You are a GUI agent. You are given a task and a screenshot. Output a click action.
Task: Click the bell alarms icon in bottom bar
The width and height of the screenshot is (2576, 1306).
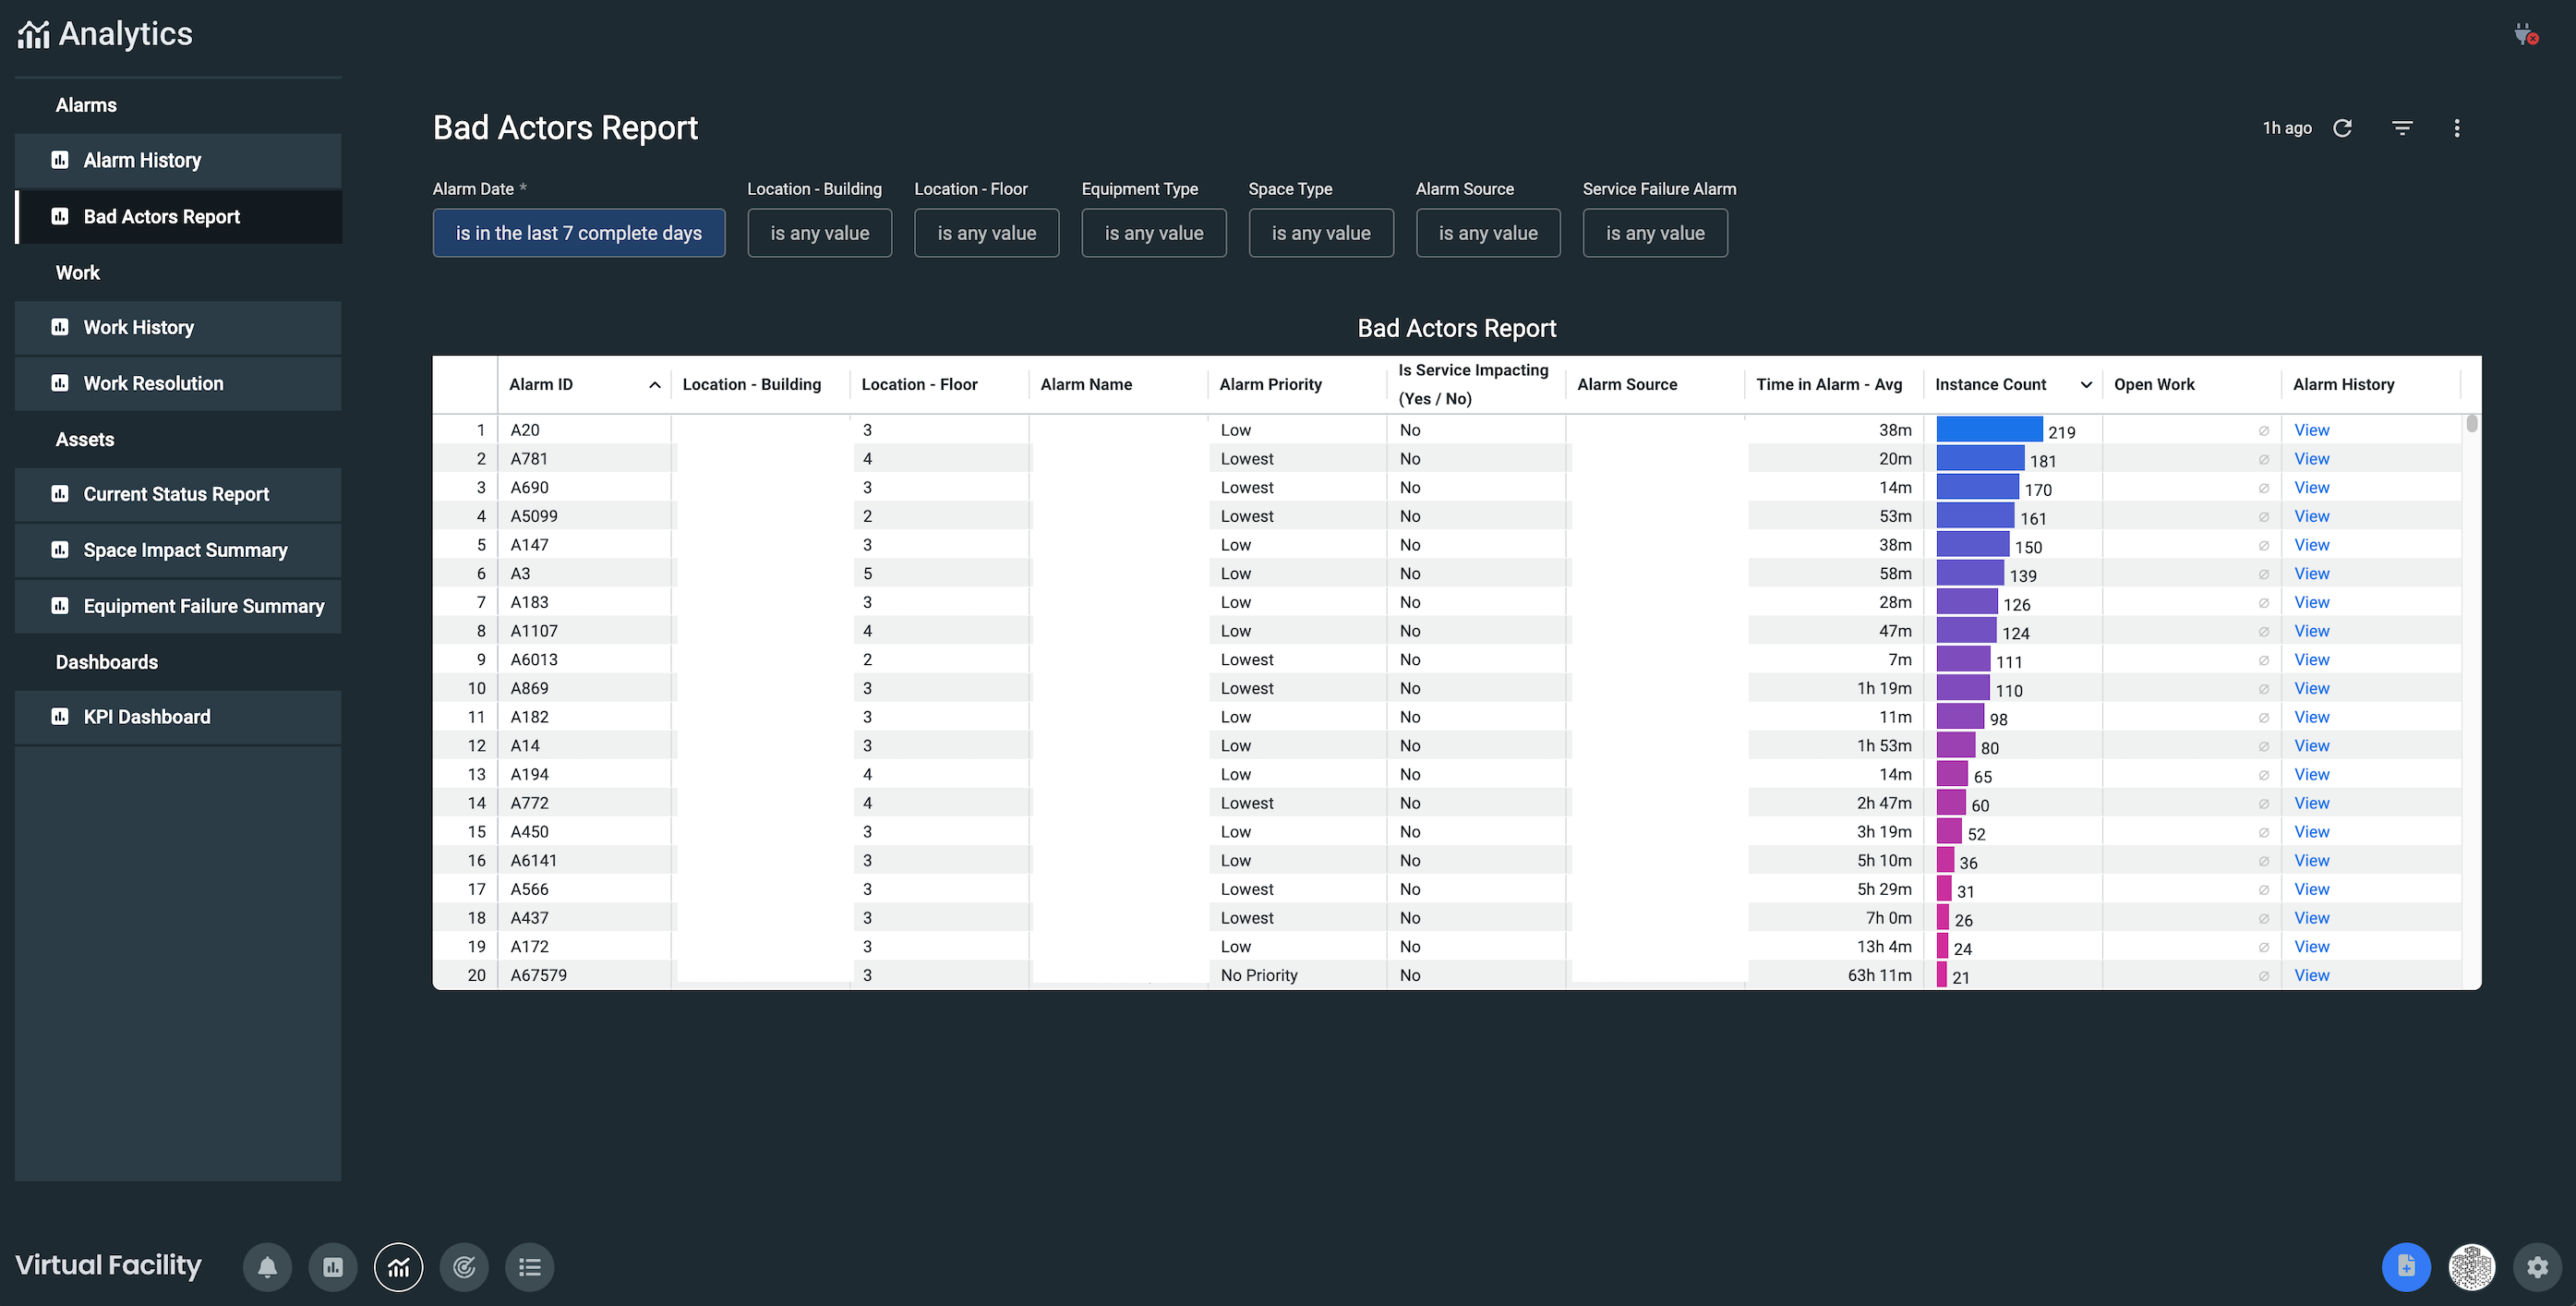click(x=267, y=1267)
